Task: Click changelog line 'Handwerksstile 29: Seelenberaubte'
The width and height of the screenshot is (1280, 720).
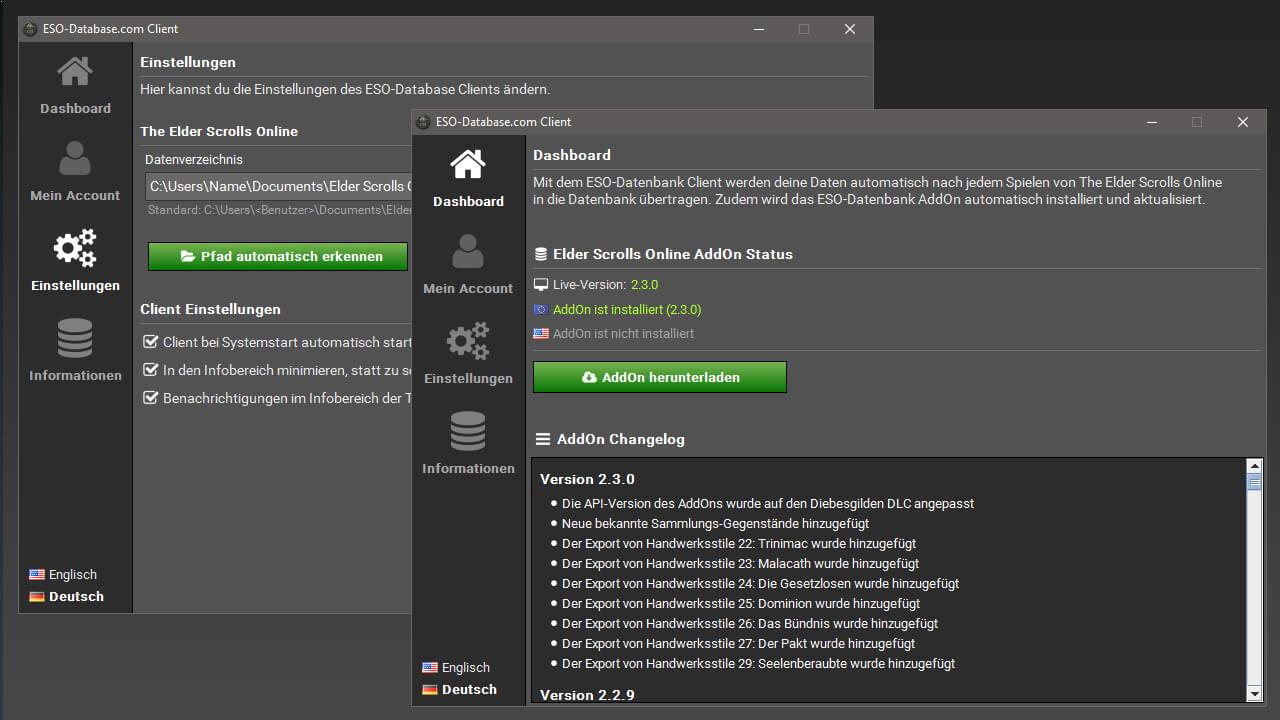Action: pyautogui.click(x=758, y=664)
